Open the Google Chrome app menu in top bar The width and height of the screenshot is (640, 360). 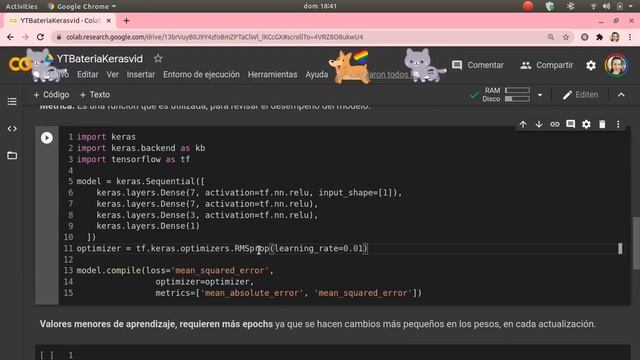(82, 6)
